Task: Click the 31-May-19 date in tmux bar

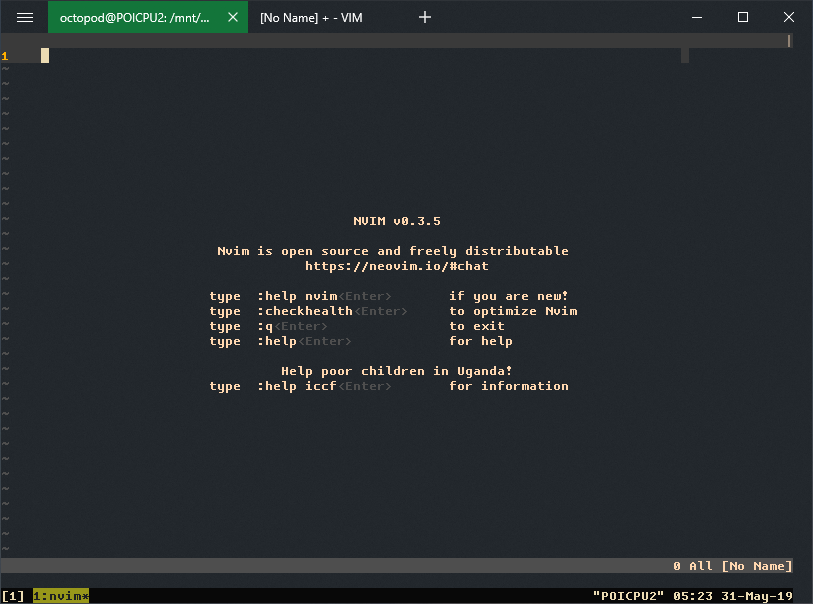Action: 756,596
